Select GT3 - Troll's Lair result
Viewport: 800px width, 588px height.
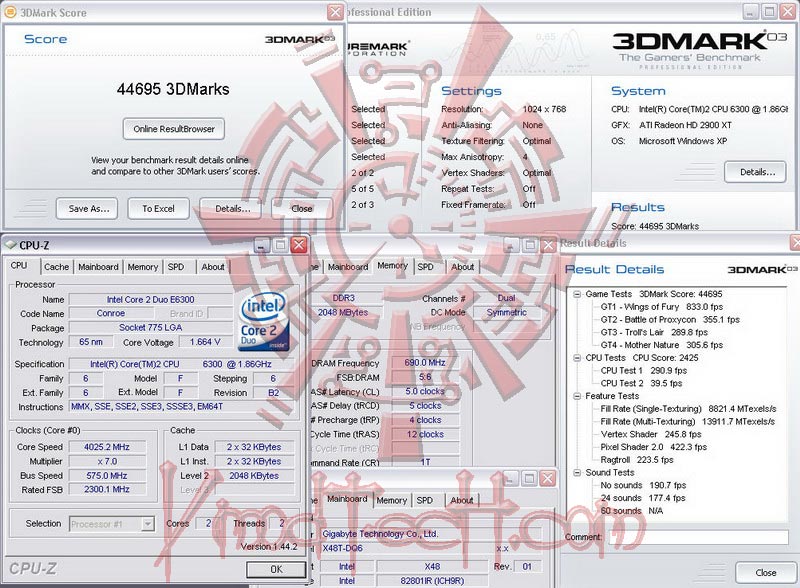coord(654,332)
